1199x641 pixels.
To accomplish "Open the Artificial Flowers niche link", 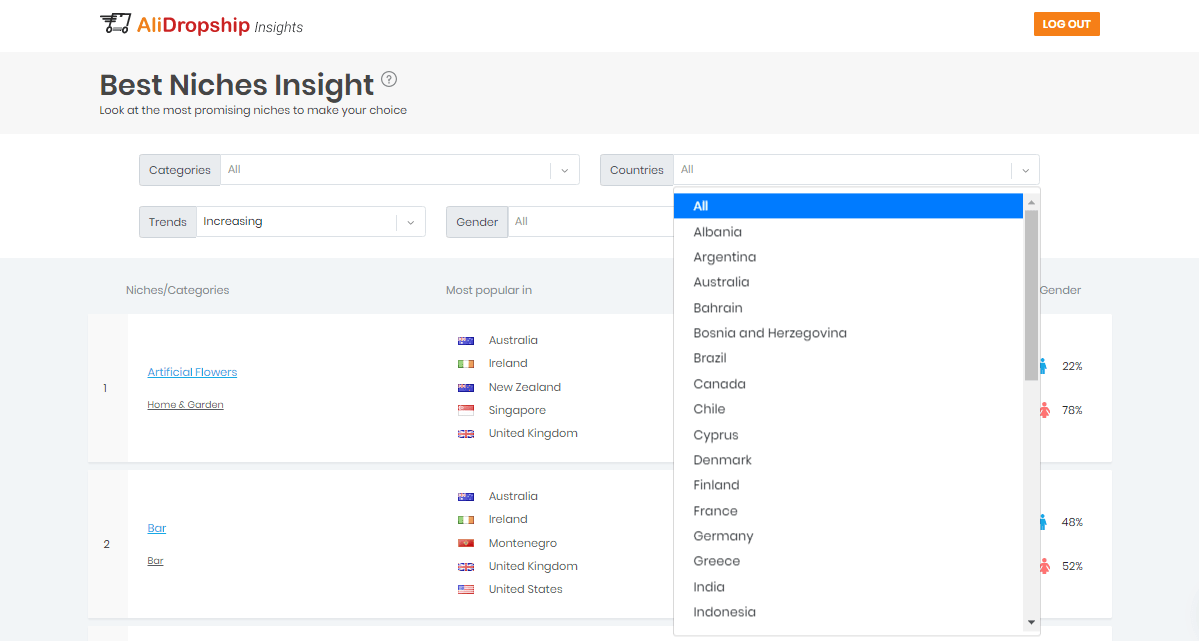I will tap(192, 372).
